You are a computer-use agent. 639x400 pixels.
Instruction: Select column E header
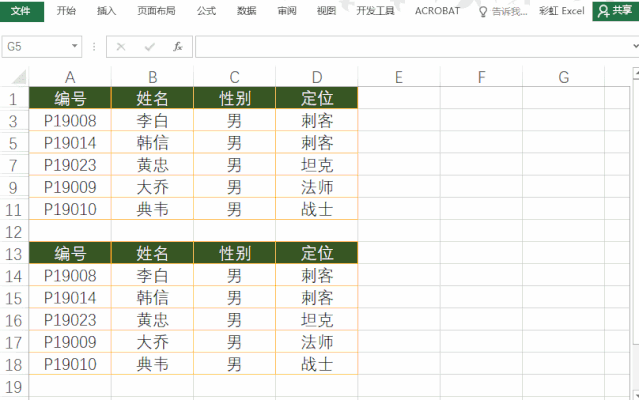coord(399,77)
